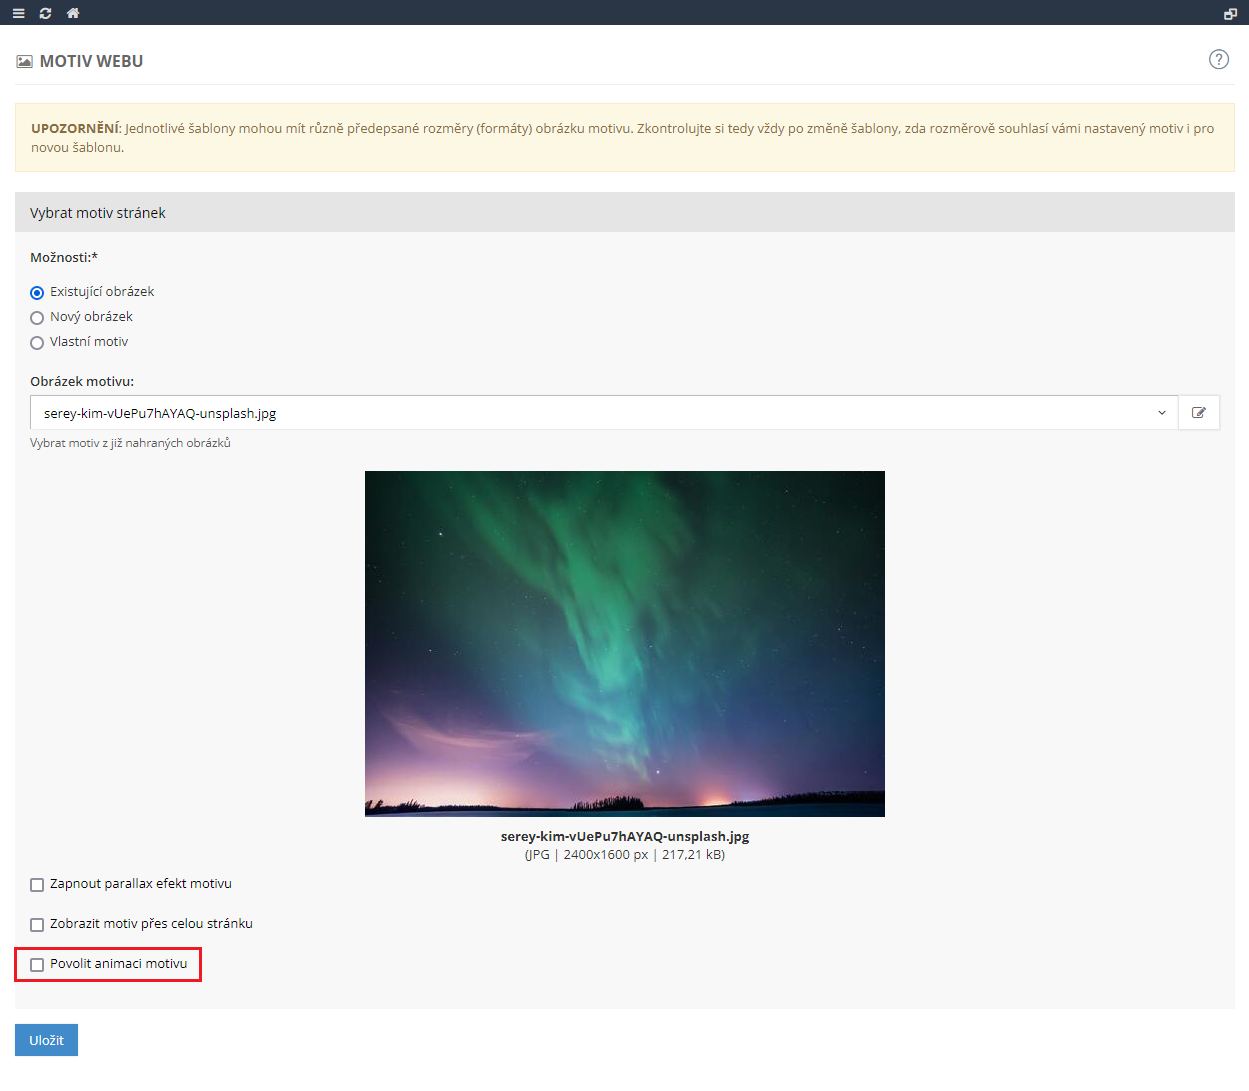Click the pop-out window icon at top right
Viewport: 1249px width, 1091px height.
point(1230,13)
